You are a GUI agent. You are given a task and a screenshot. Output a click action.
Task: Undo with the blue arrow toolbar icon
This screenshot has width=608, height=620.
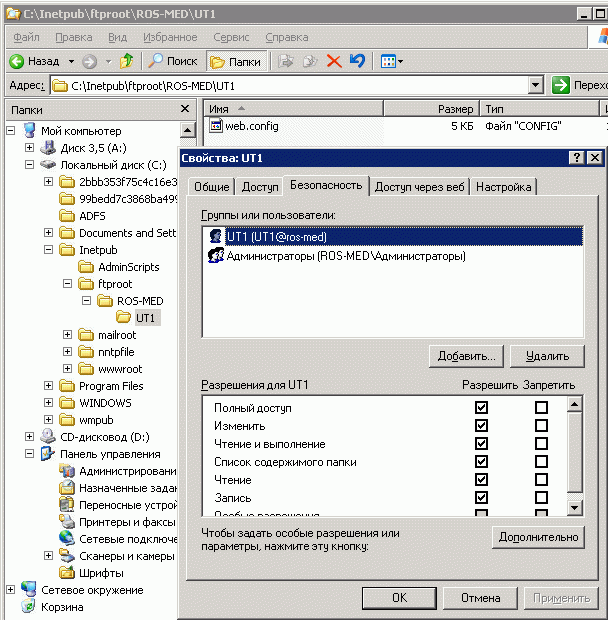[x=357, y=61]
